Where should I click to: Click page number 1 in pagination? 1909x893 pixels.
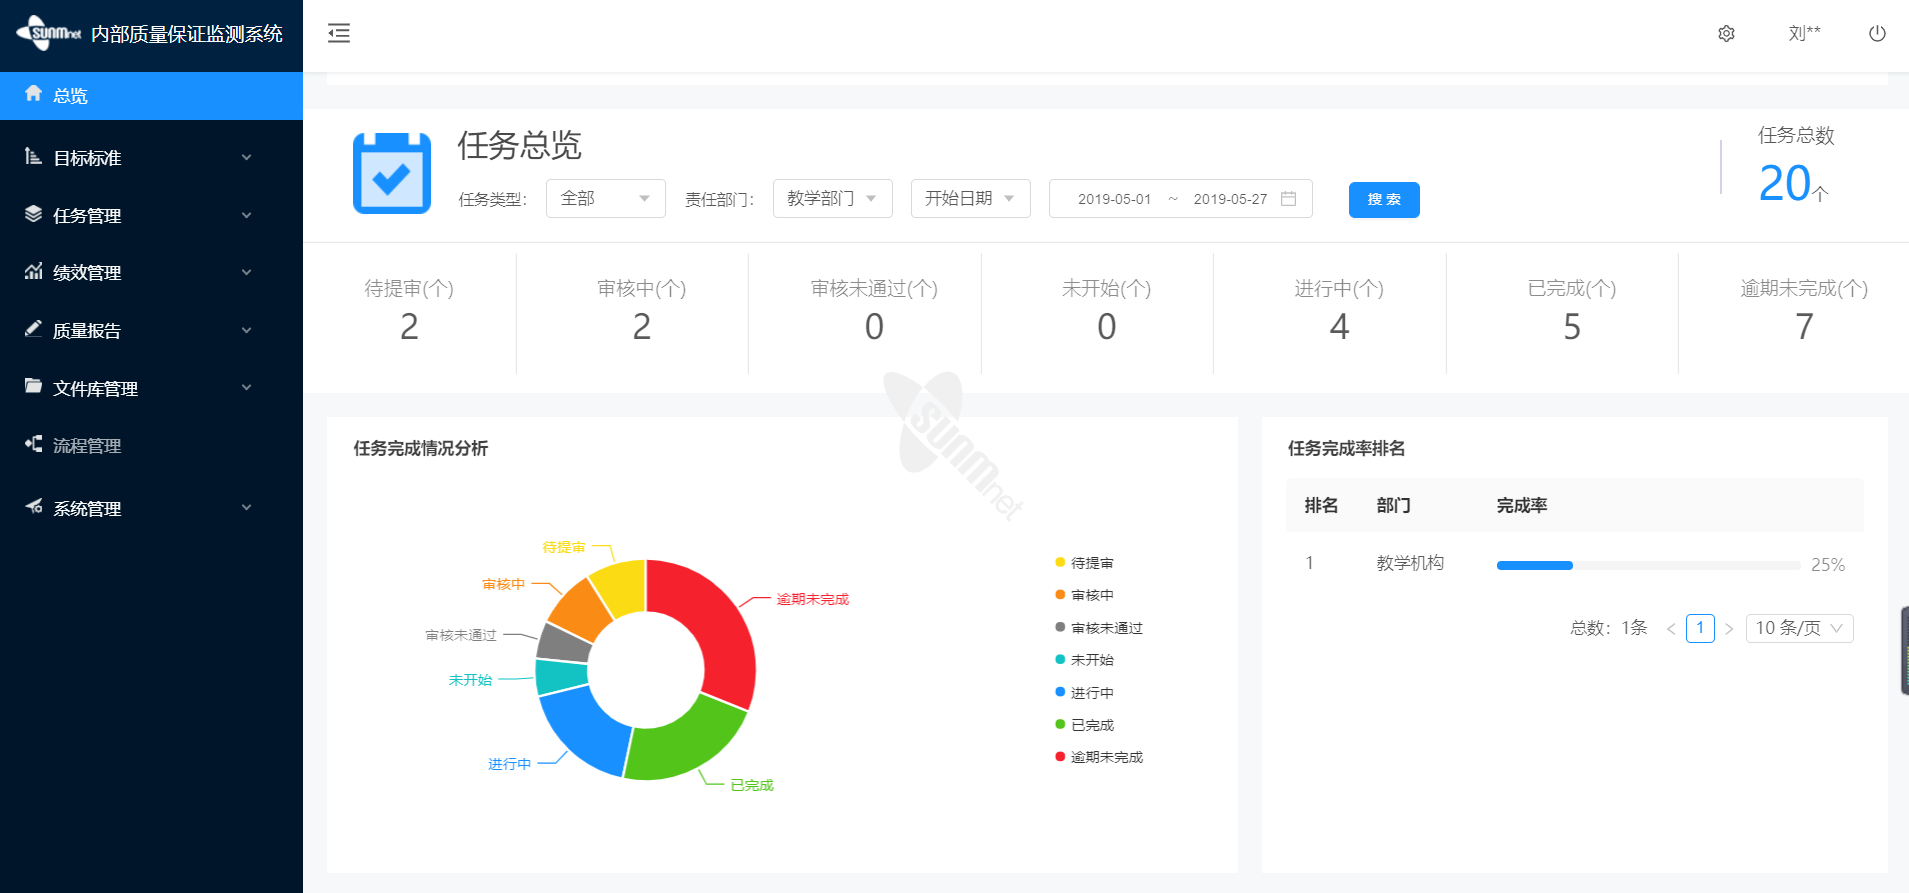(1699, 628)
